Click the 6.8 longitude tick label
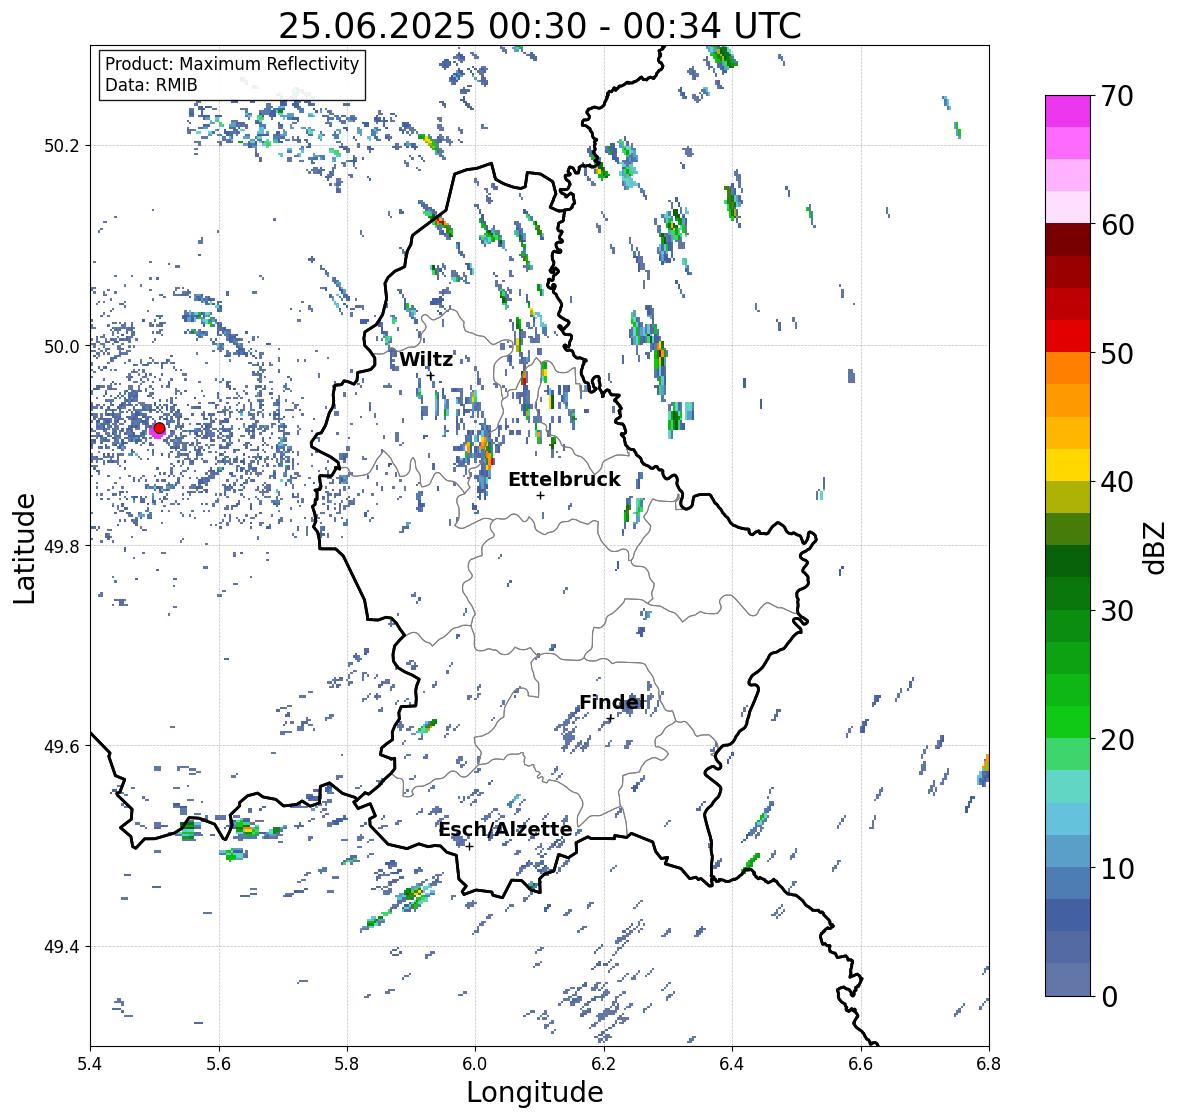1179x1117 pixels. point(989,1063)
